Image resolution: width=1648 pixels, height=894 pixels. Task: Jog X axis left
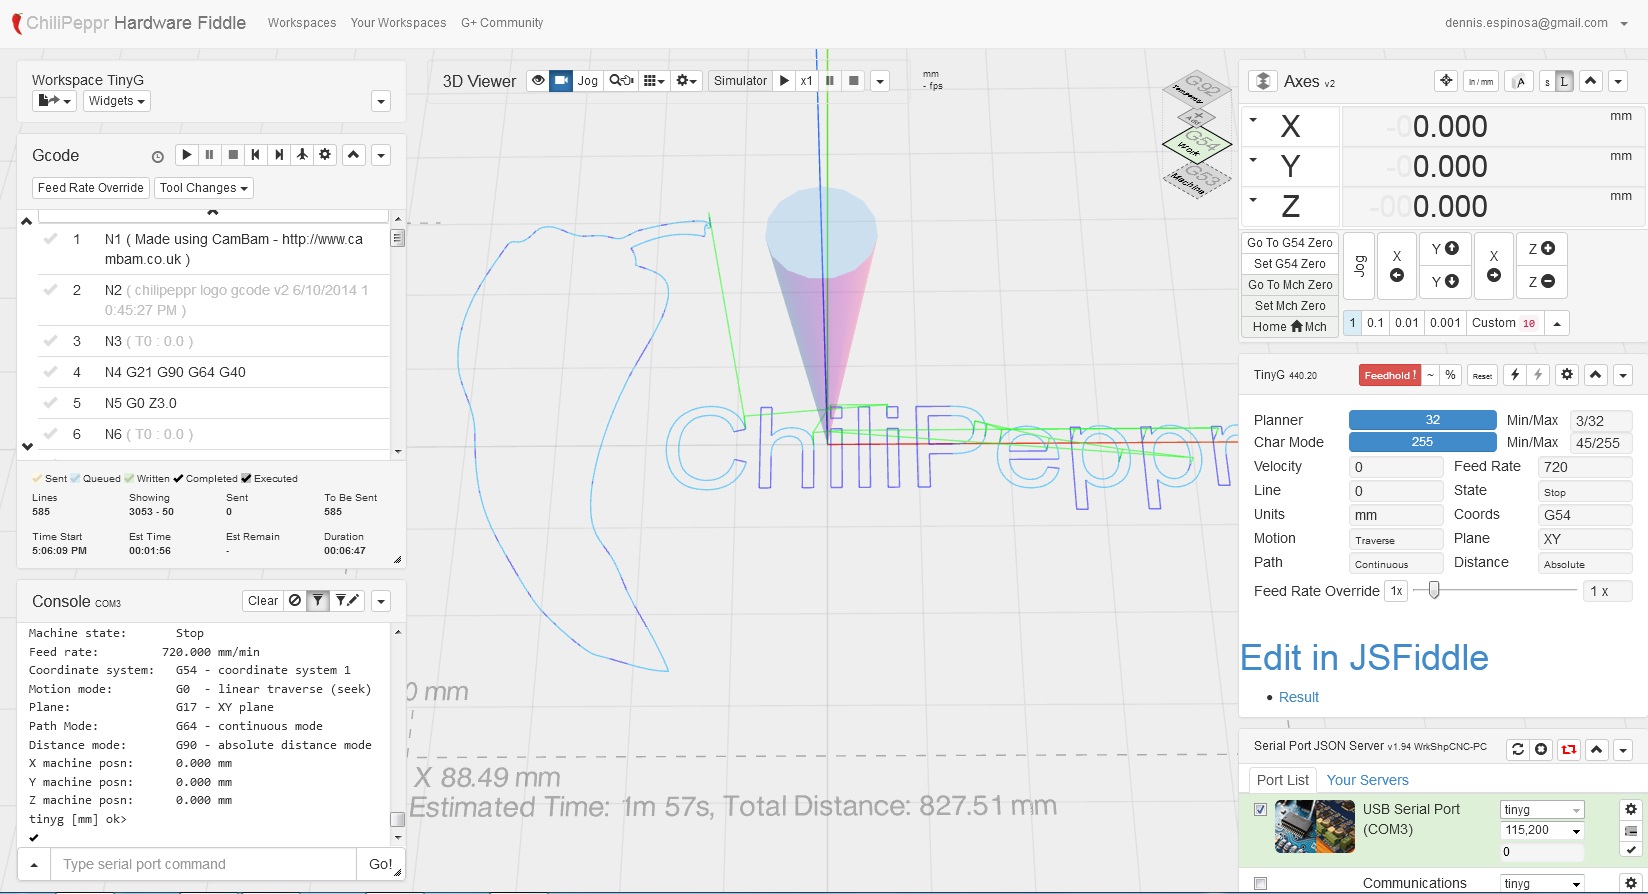pyautogui.click(x=1397, y=266)
